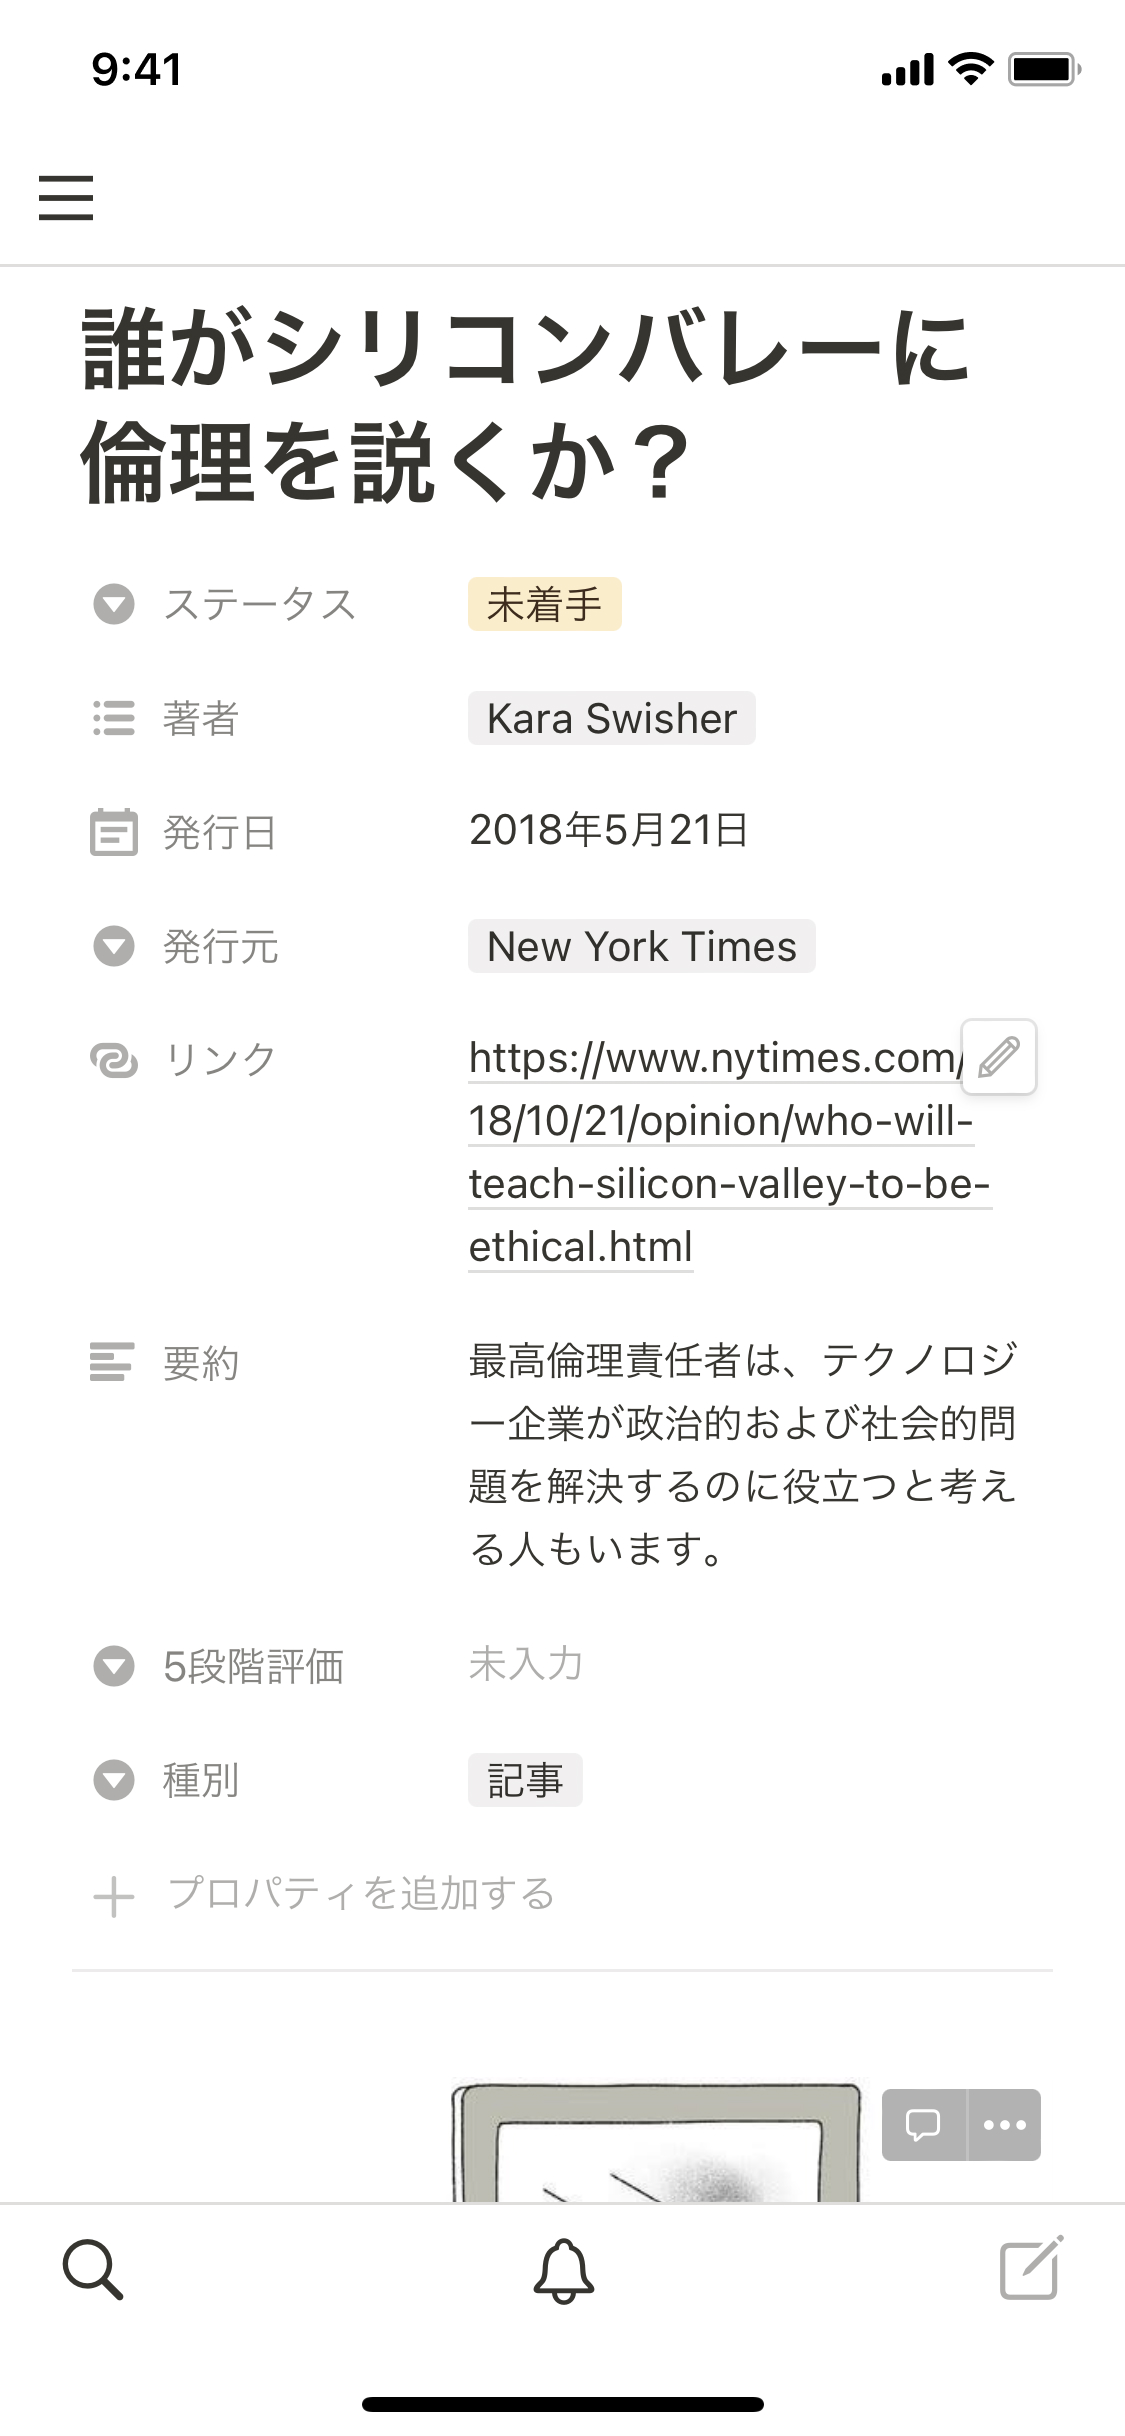
Task: Tap the compose new page icon
Action: pos(1031,2269)
